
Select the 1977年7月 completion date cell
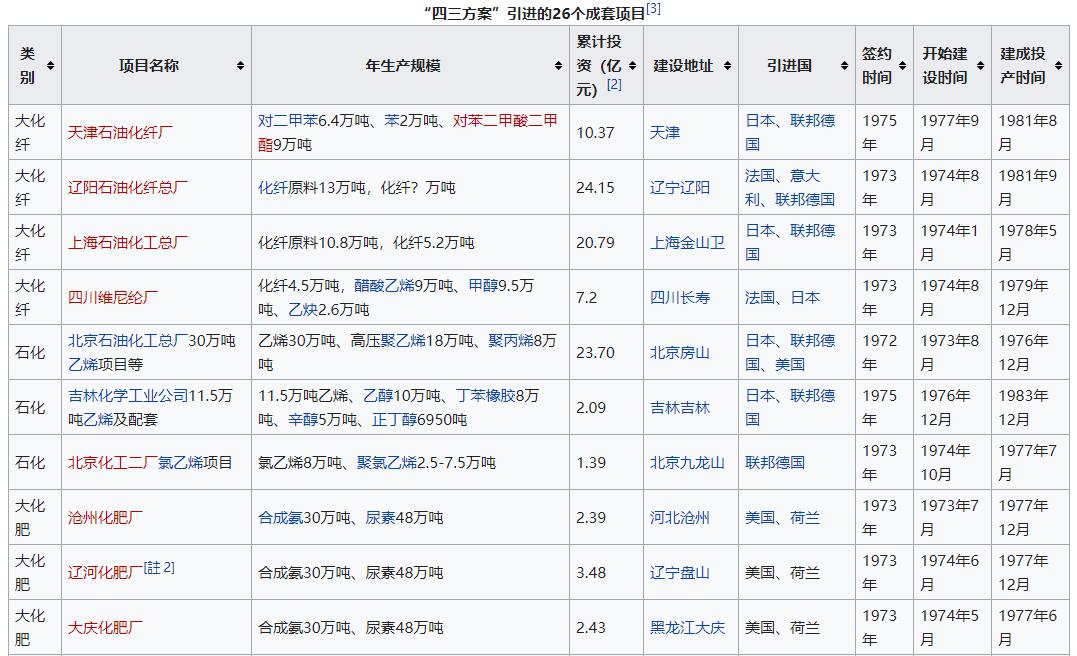pos(1030,462)
